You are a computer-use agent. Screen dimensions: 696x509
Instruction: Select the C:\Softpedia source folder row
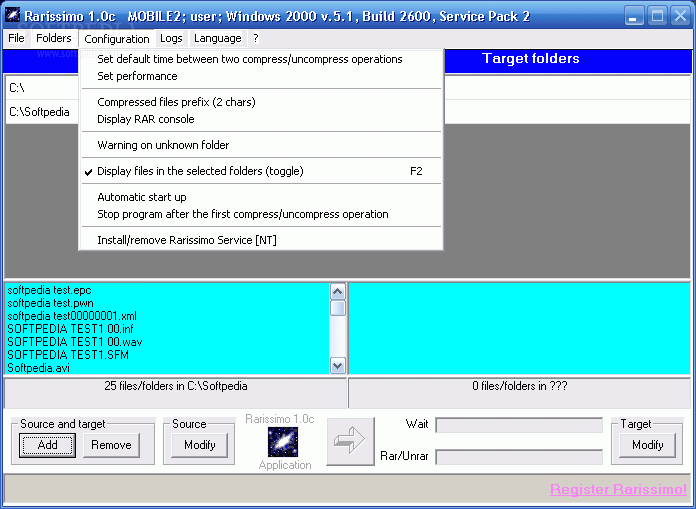(42, 111)
